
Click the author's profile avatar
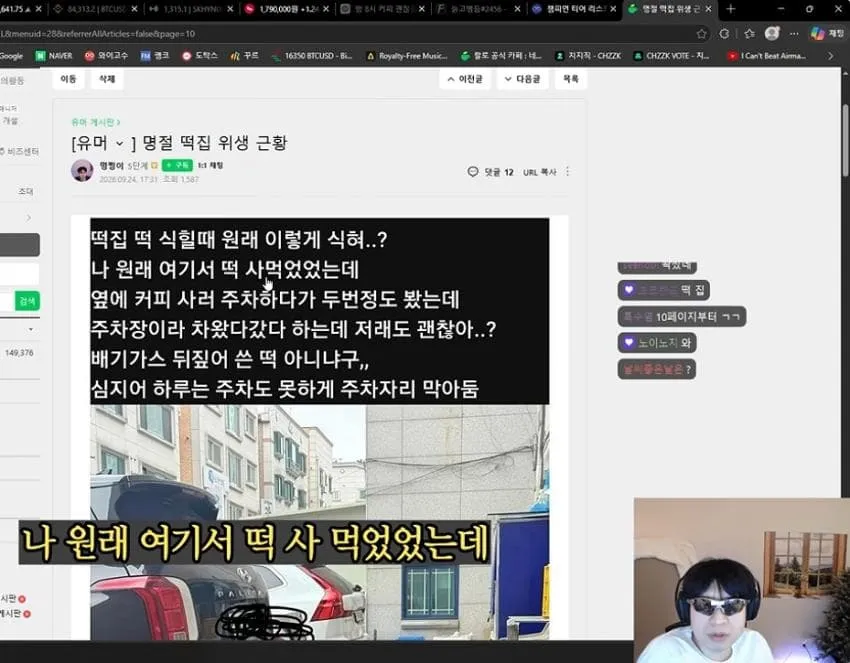point(82,171)
